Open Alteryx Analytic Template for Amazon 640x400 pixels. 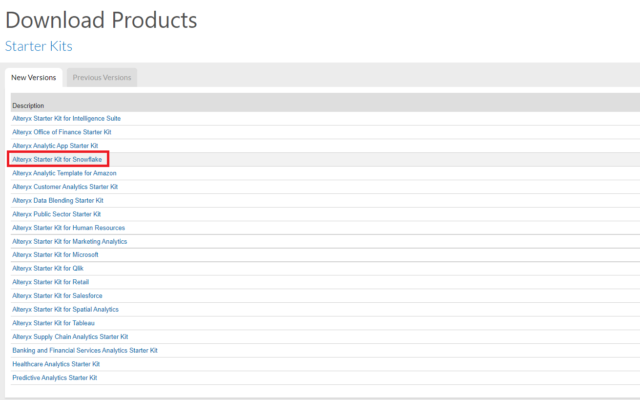pos(64,173)
